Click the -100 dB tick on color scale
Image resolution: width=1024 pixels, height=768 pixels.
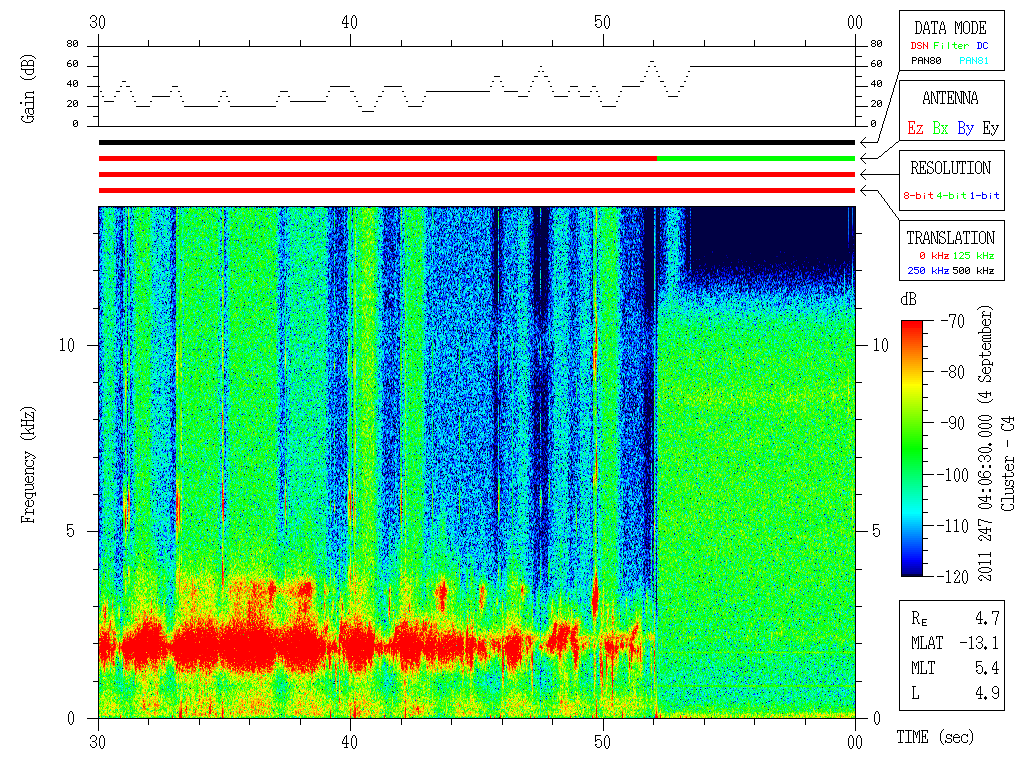(x=953, y=475)
